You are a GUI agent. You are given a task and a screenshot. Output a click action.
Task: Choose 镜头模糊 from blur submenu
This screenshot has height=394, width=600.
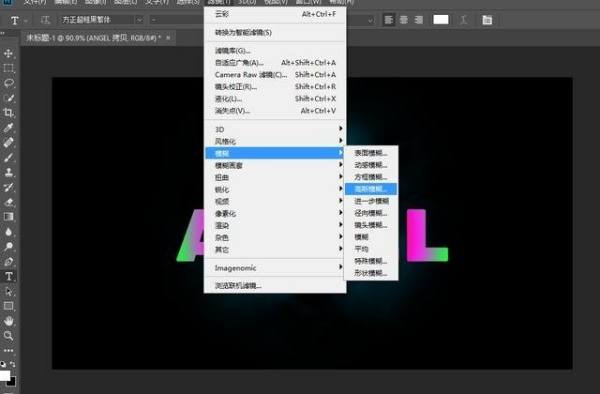(371, 225)
